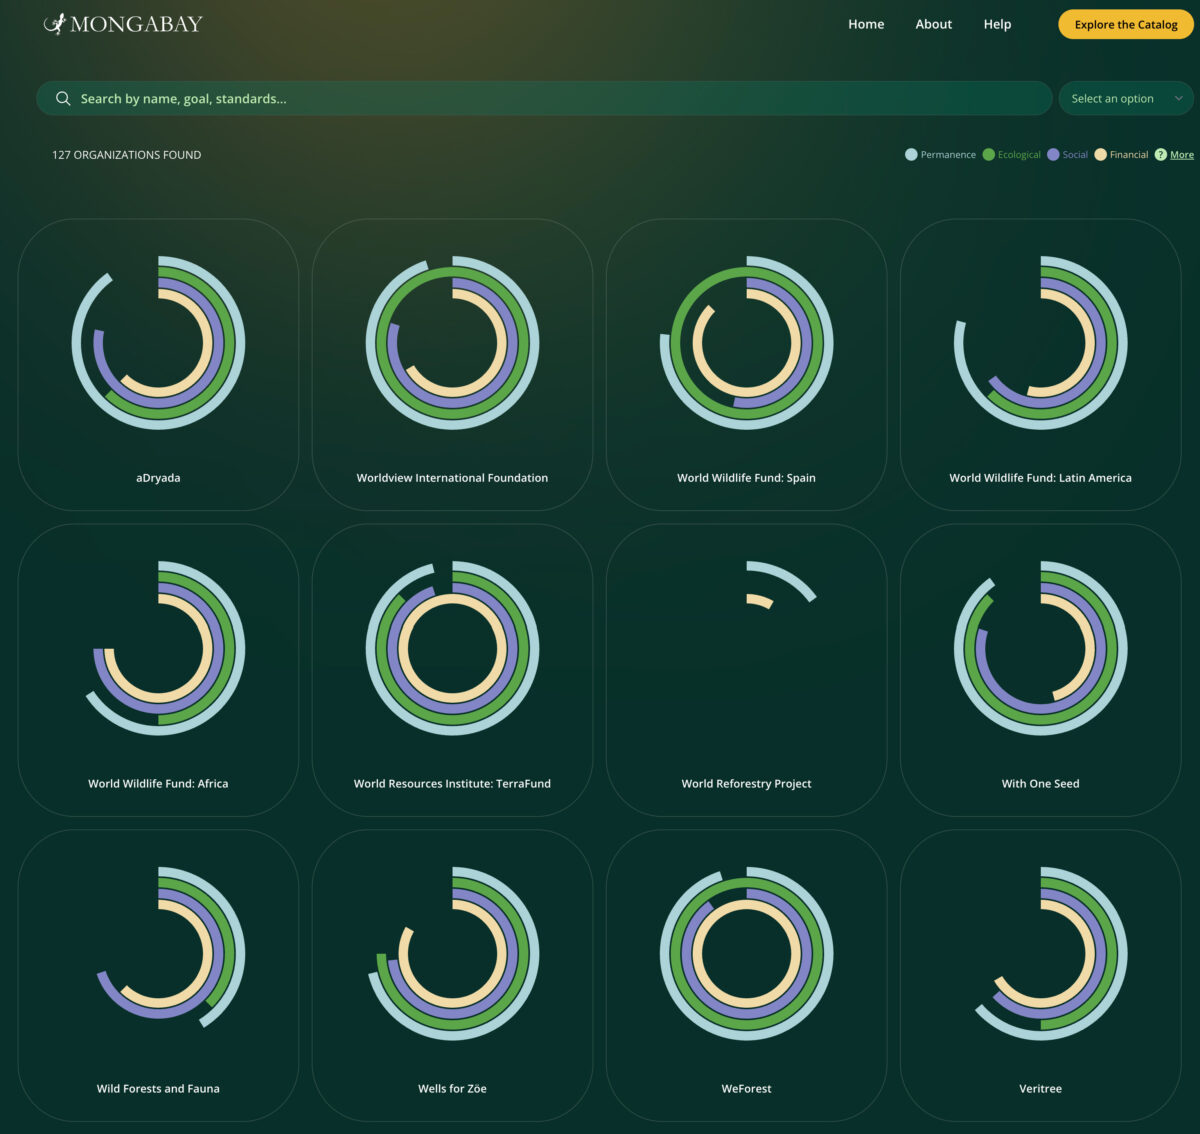Click the More link in legend
Viewport: 1200px width, 1134px height.
point(1182,155)
